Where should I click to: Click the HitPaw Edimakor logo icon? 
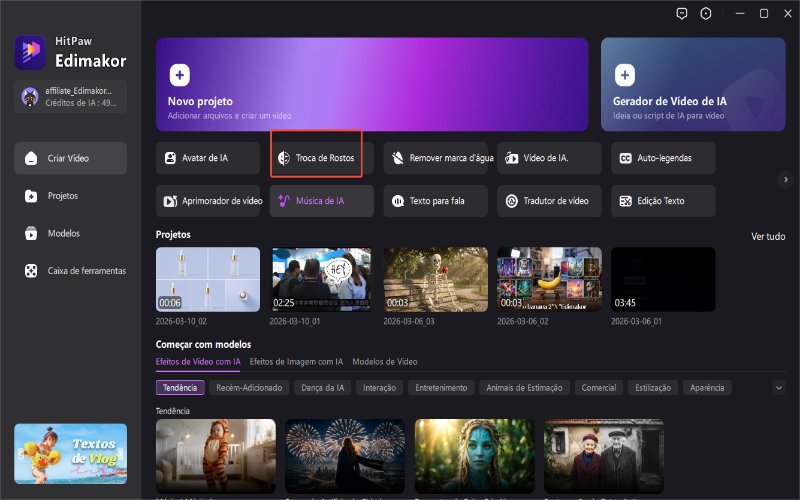click(30, 52)
